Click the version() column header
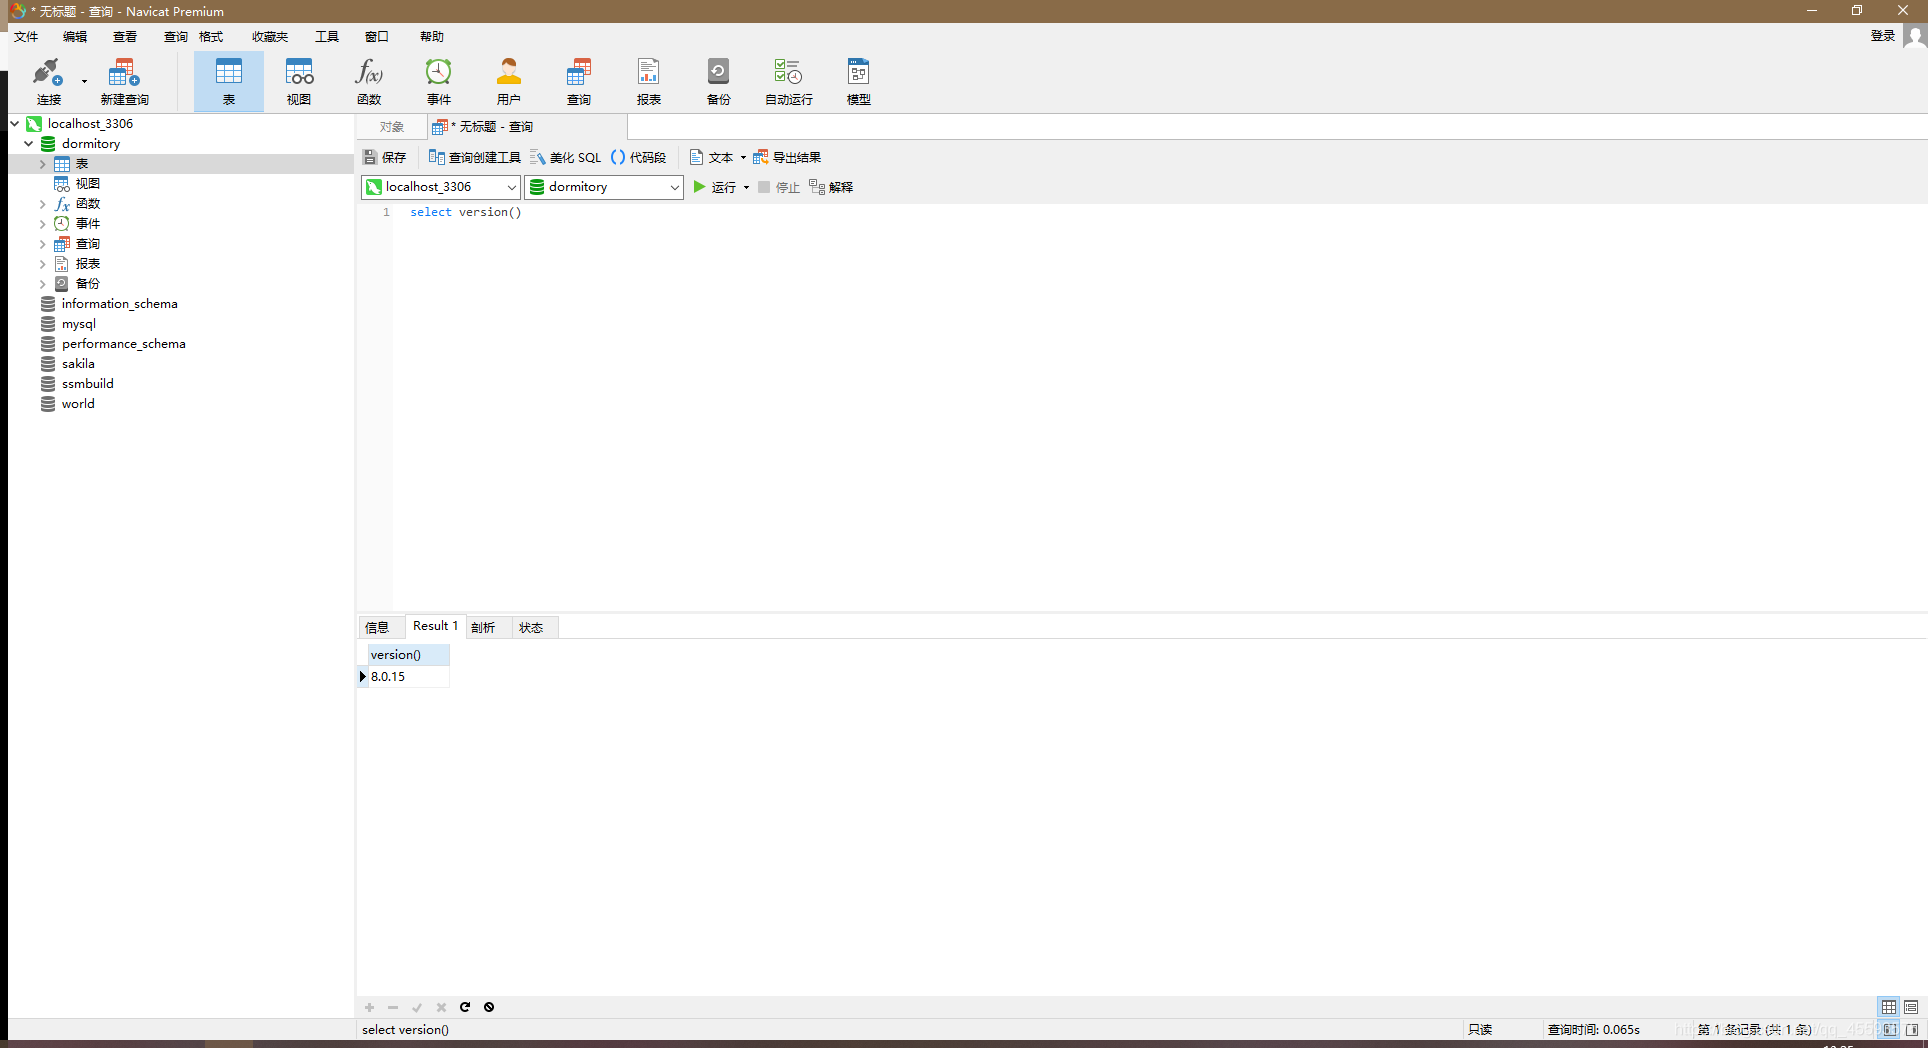The height and width of the screenshot is (1048, 1928). click(x=408, y=655)
